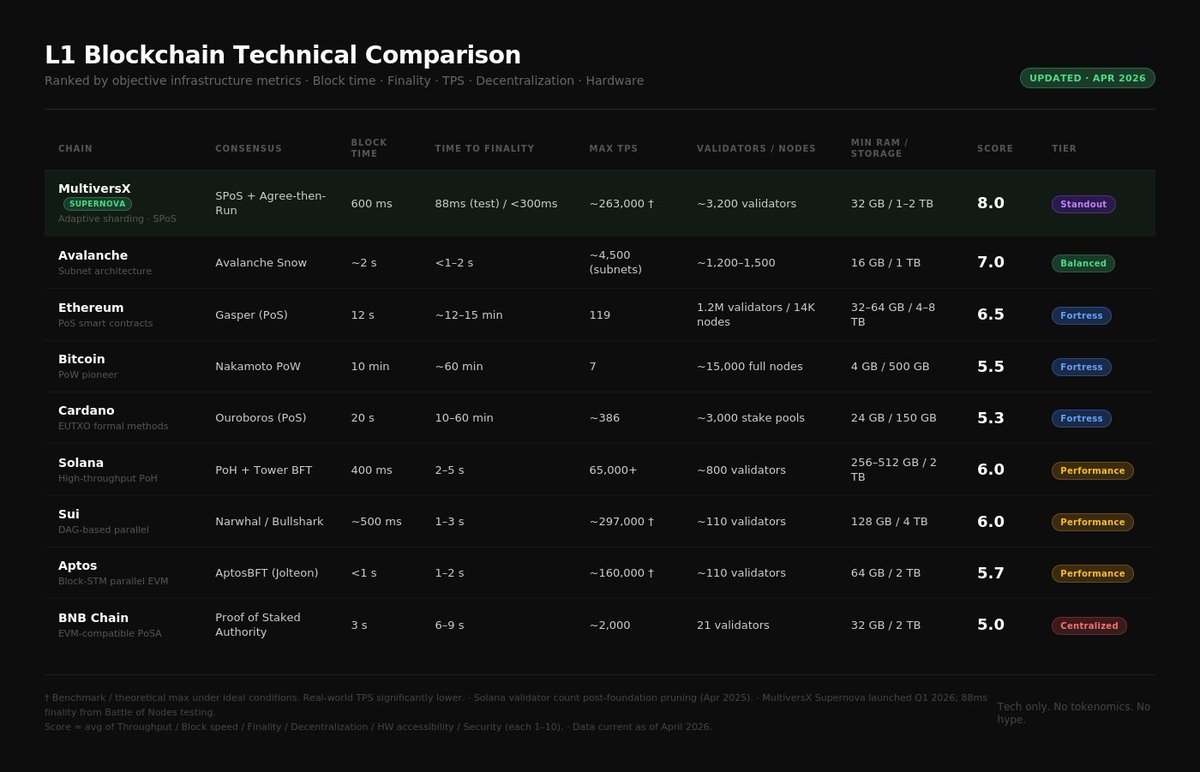The image size is (1200, 772).
Task: Click the Balanced tier badge for Avalanche
Action: 1083,263
